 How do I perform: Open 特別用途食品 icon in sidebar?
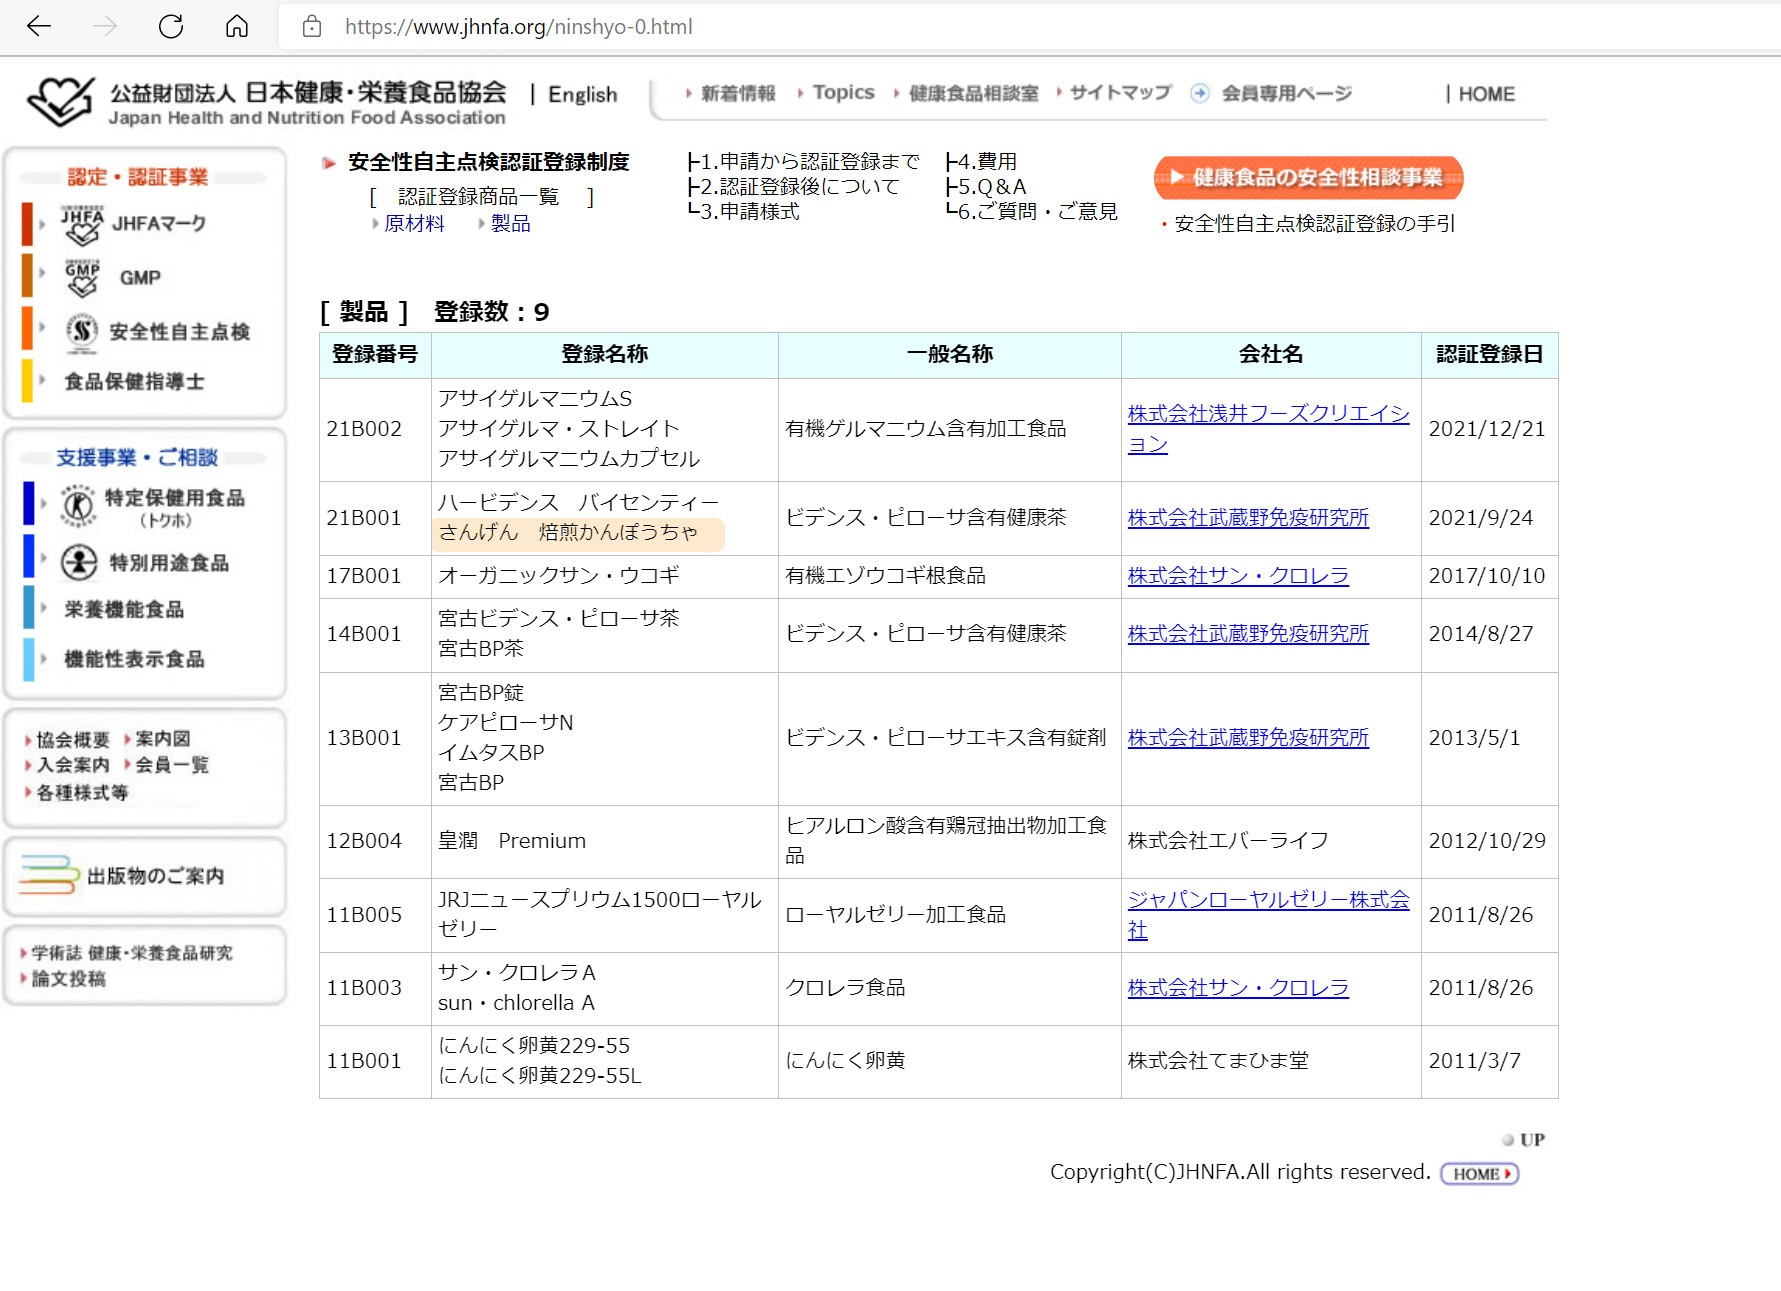coord(79,562)
